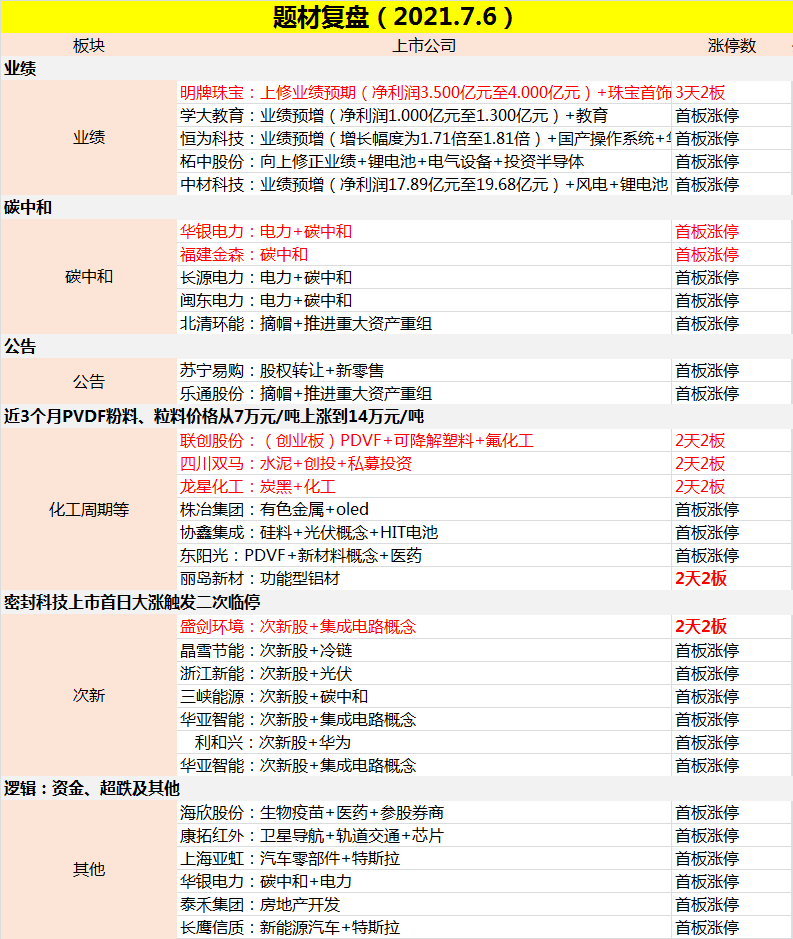
Task: Click the 乐通股份 row cell
Action: [424, 393]
